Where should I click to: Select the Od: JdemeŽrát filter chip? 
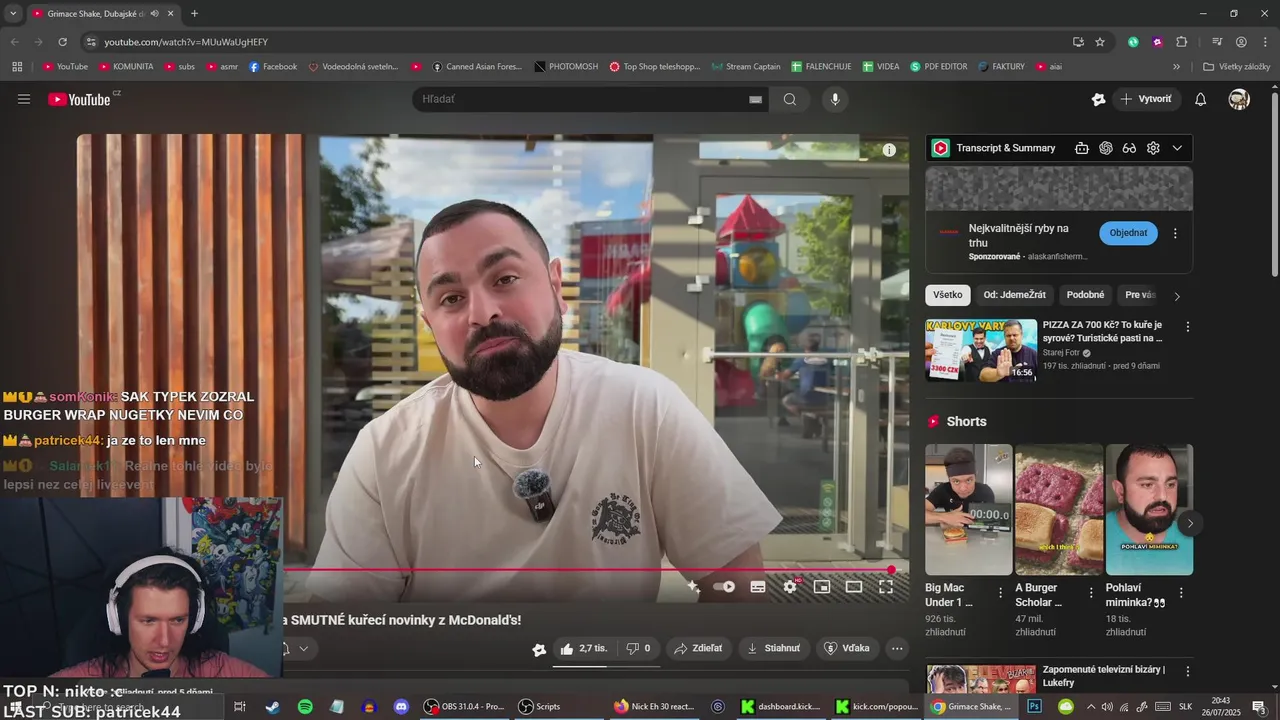[x=1014, y=295]
